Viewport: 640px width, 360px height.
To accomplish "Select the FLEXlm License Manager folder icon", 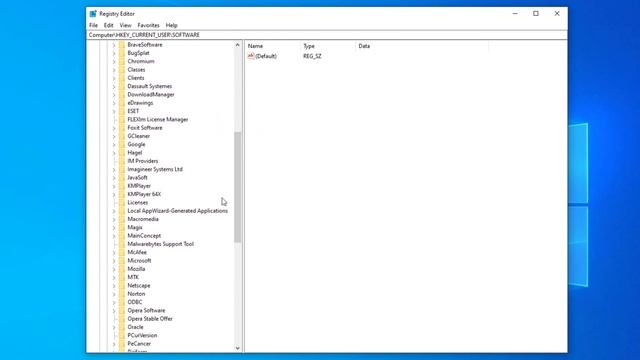I will [122, 119].
